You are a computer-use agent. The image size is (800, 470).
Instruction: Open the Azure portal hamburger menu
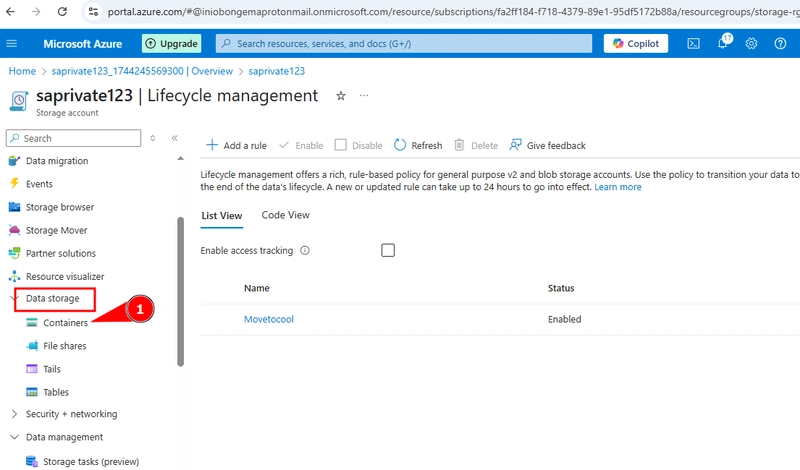[x=12, y=43]
